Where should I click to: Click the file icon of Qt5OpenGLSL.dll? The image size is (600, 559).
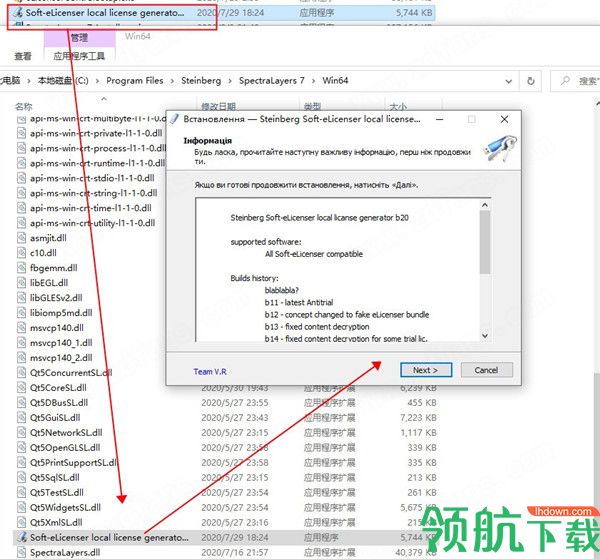[x=21, y=447]
